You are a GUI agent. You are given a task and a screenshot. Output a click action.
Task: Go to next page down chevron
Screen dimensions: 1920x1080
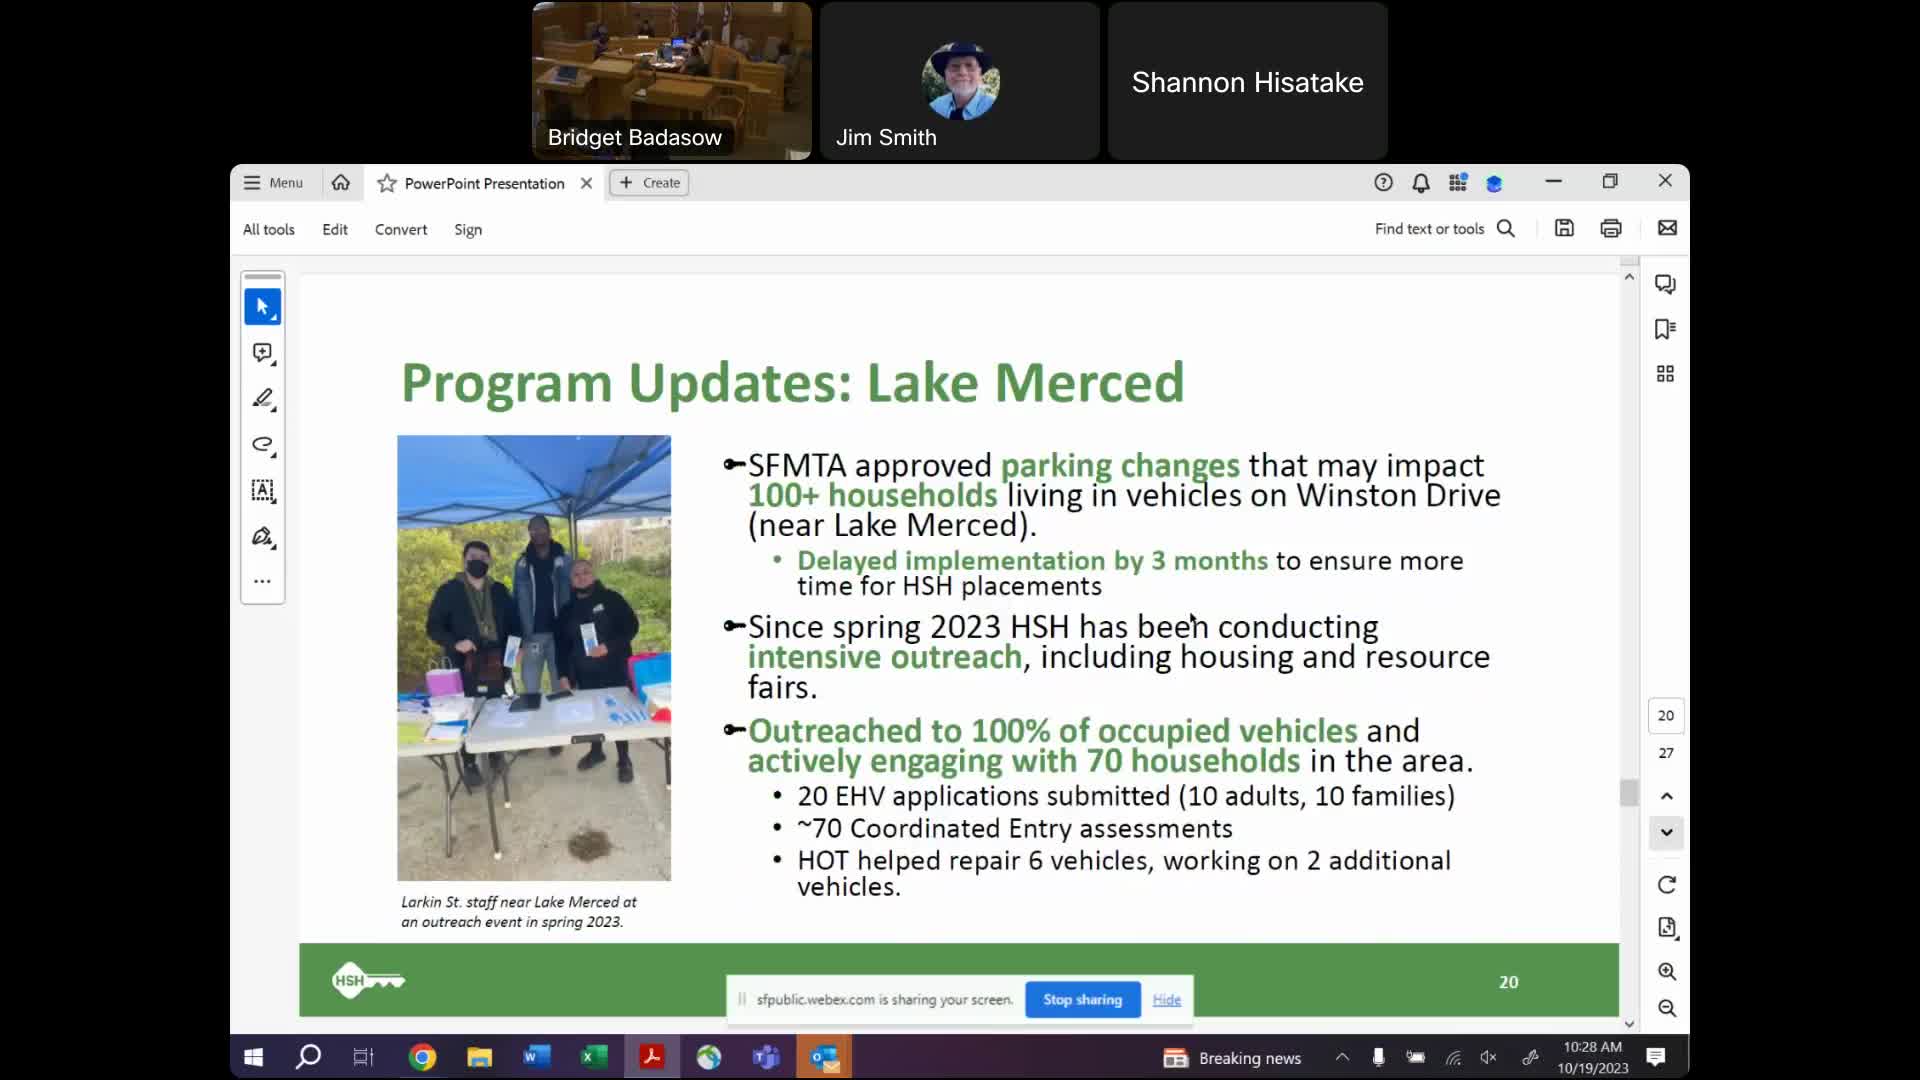click(x=1666, y=832)
